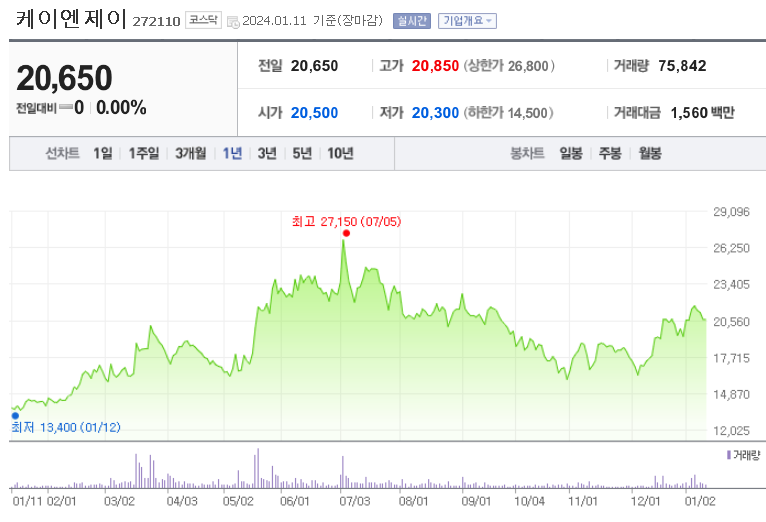This screenshot has width=766, height=522.
Task: Click the 상한가 26,800 text
Action: (x=509, y=66)
